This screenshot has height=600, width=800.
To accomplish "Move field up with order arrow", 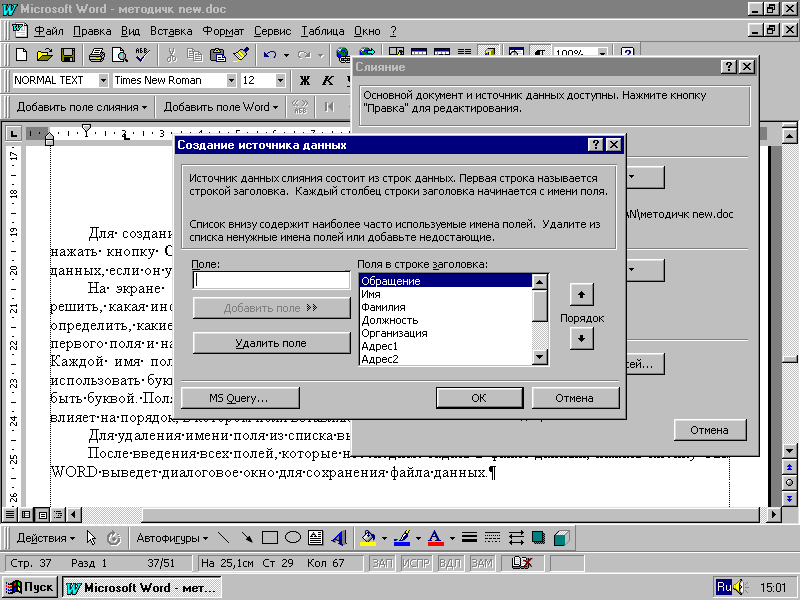I will (581, 294).
